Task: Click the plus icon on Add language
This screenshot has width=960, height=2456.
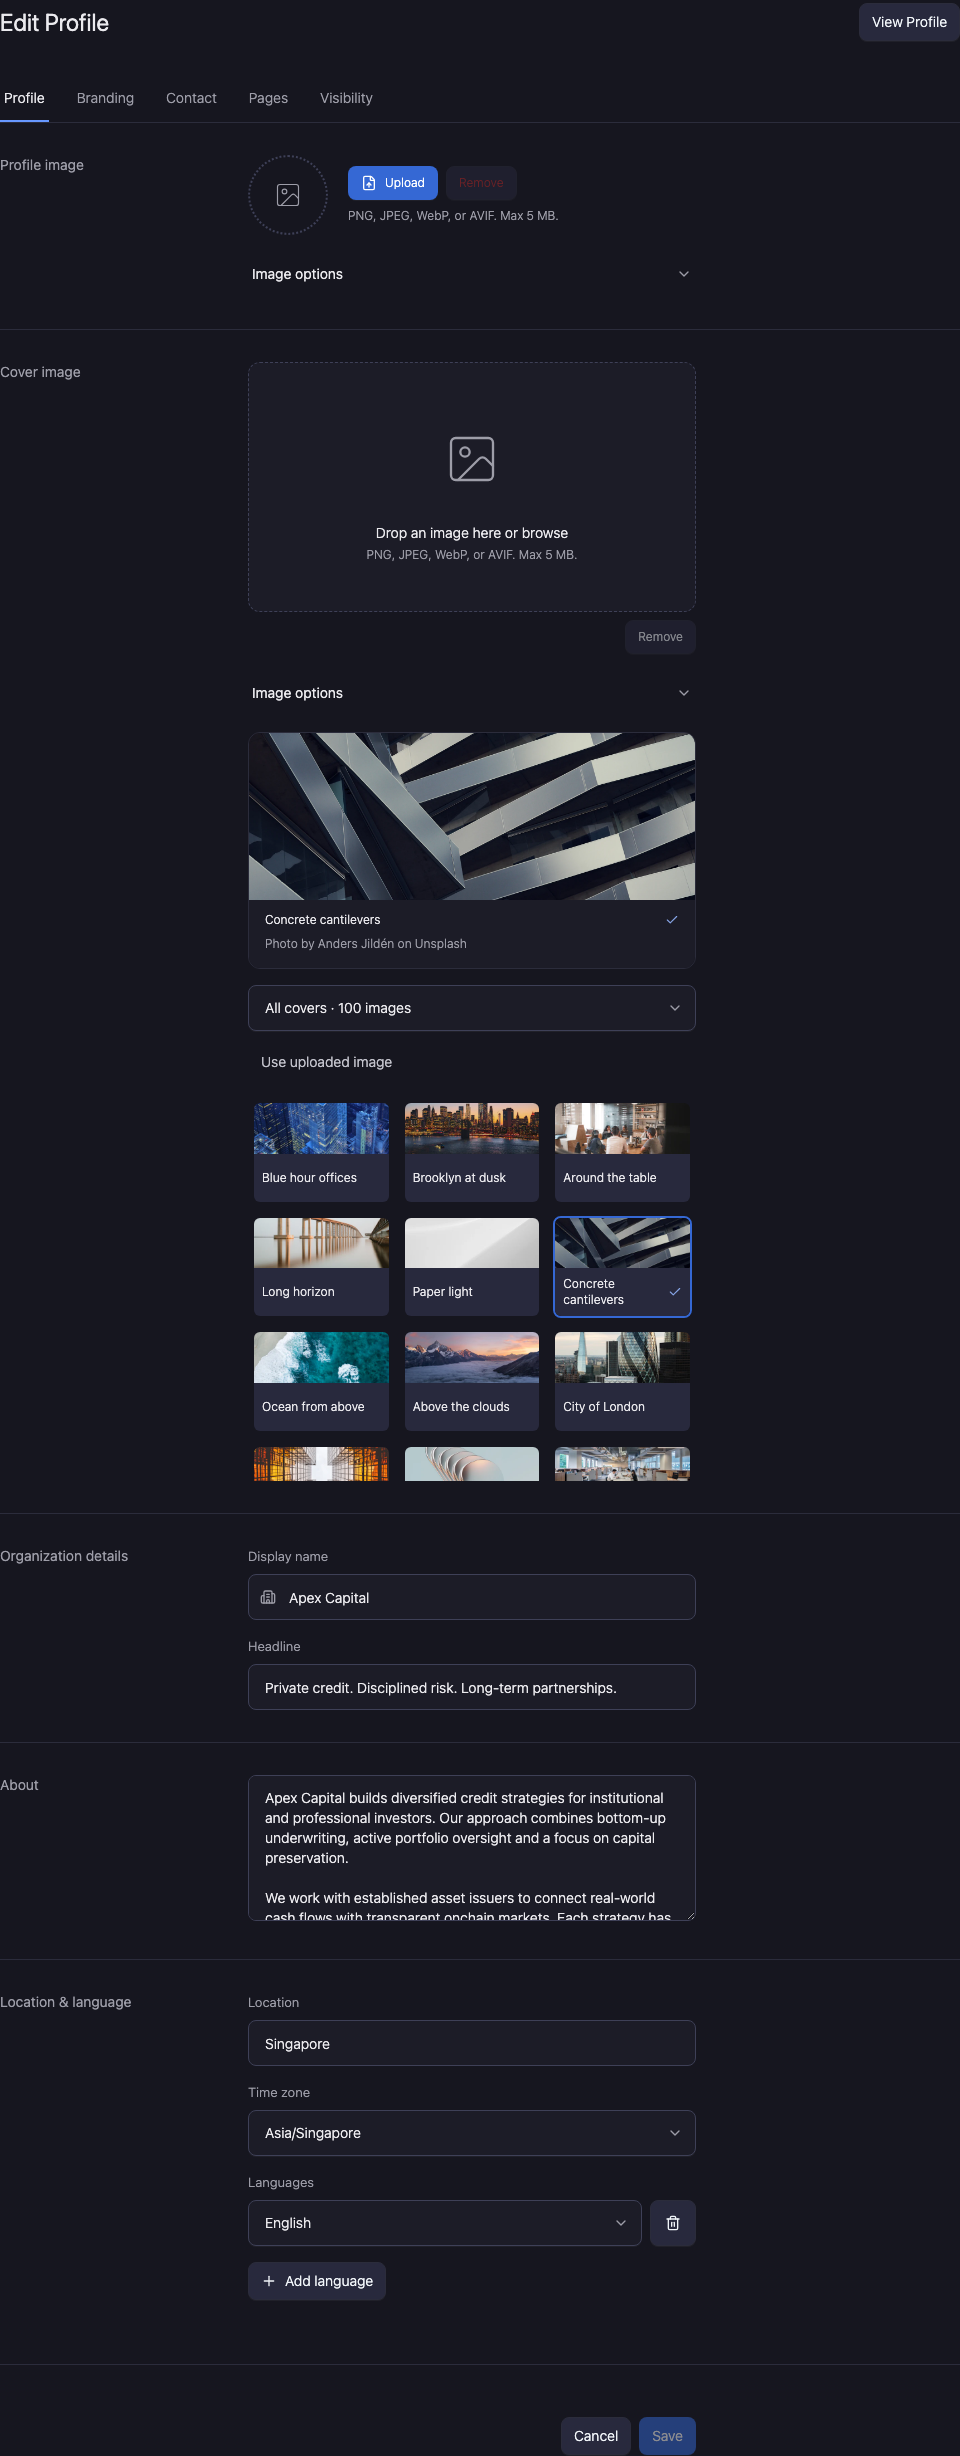Action: (269, 2281)
